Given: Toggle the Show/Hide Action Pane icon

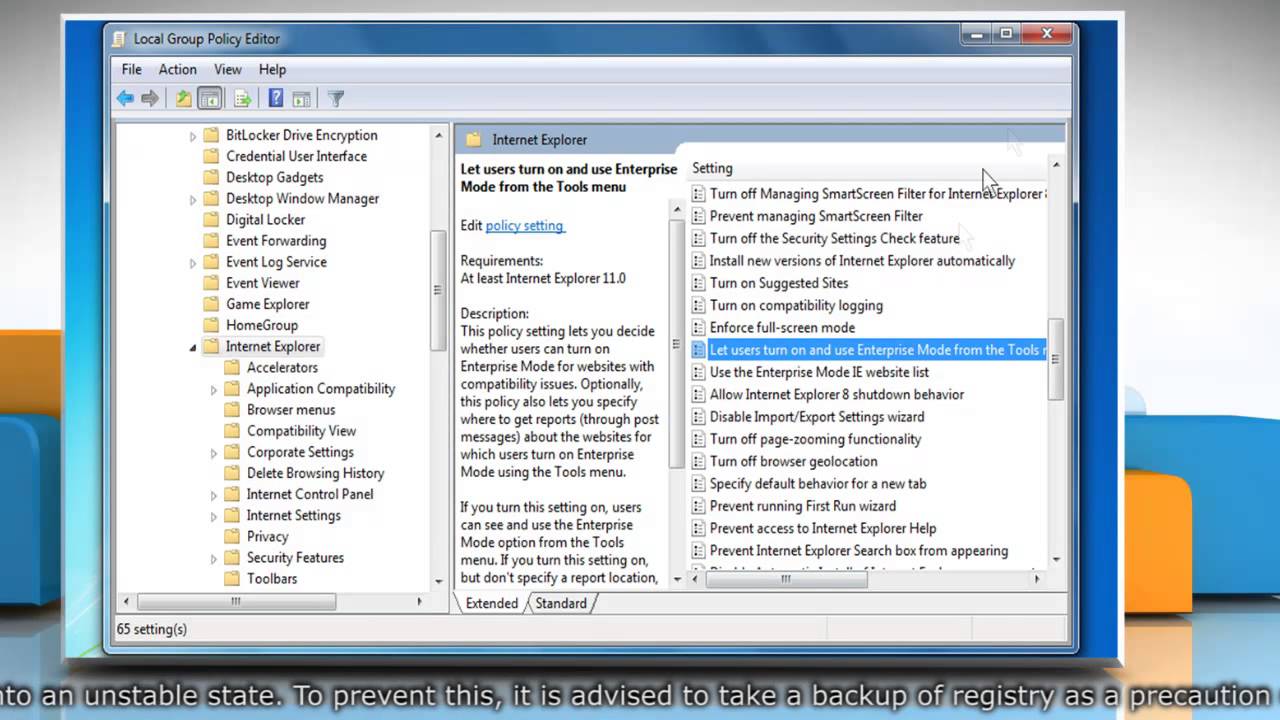Looking at the screenshot, I should (x=301, y=98).
